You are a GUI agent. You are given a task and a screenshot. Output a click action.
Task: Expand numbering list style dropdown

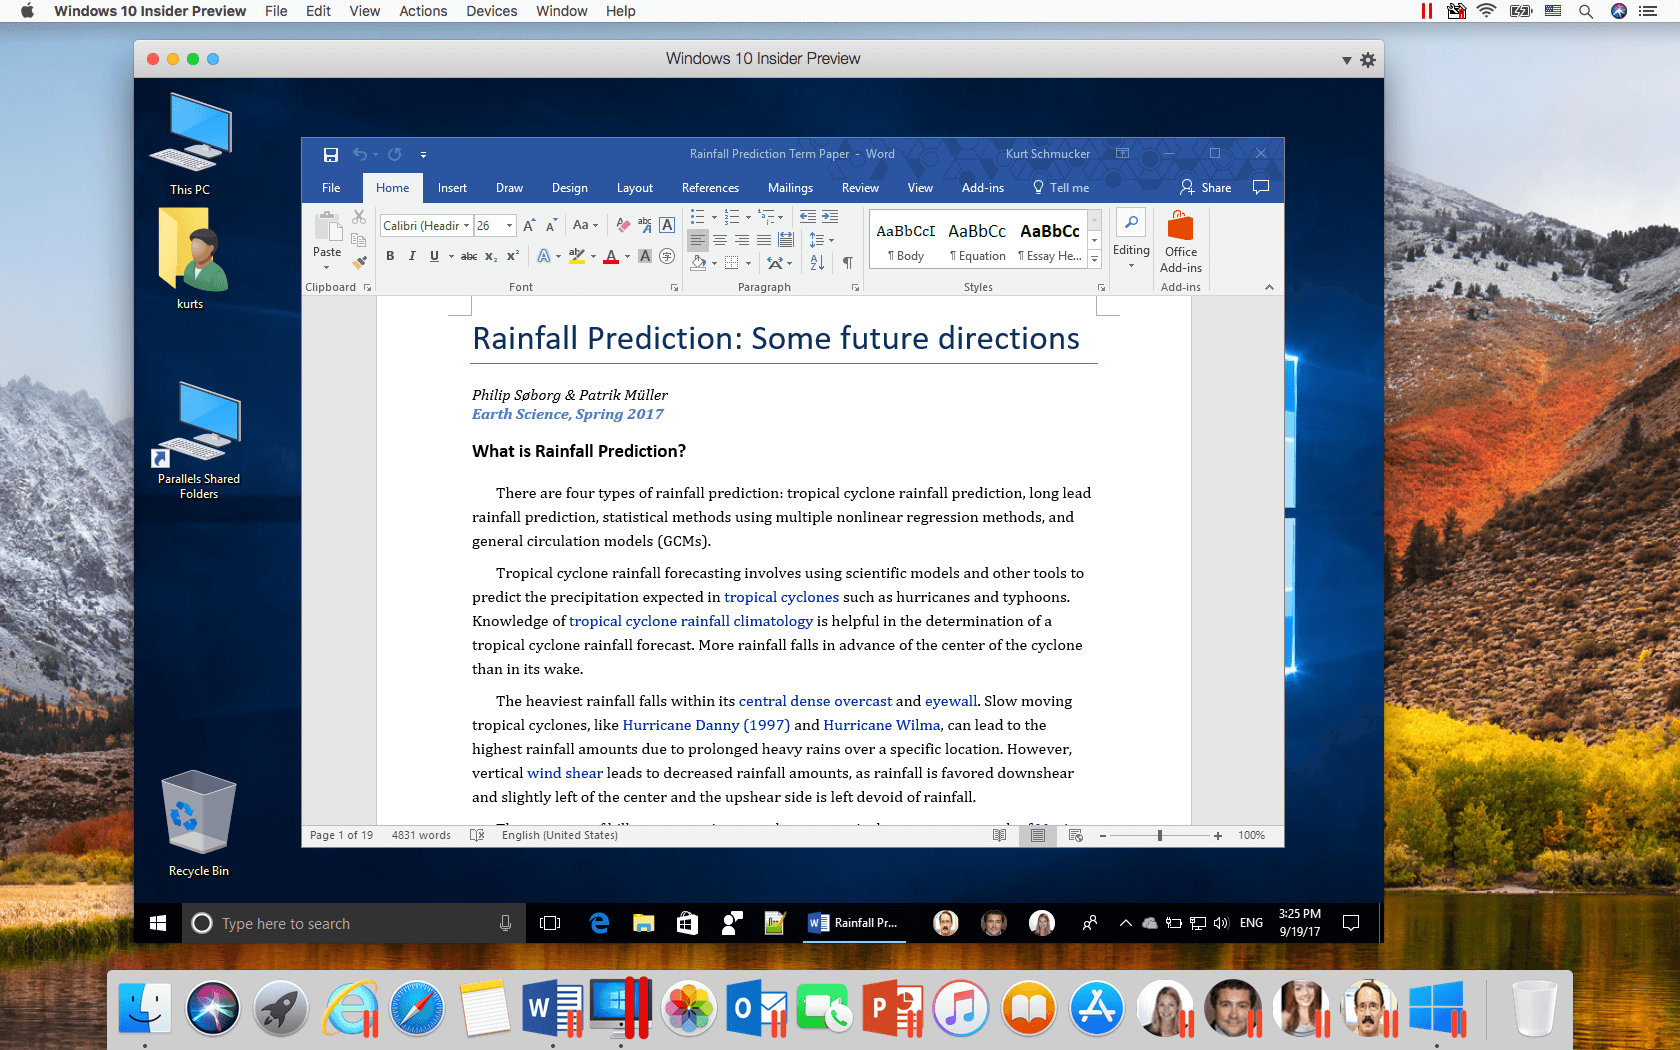coord(748,217)
